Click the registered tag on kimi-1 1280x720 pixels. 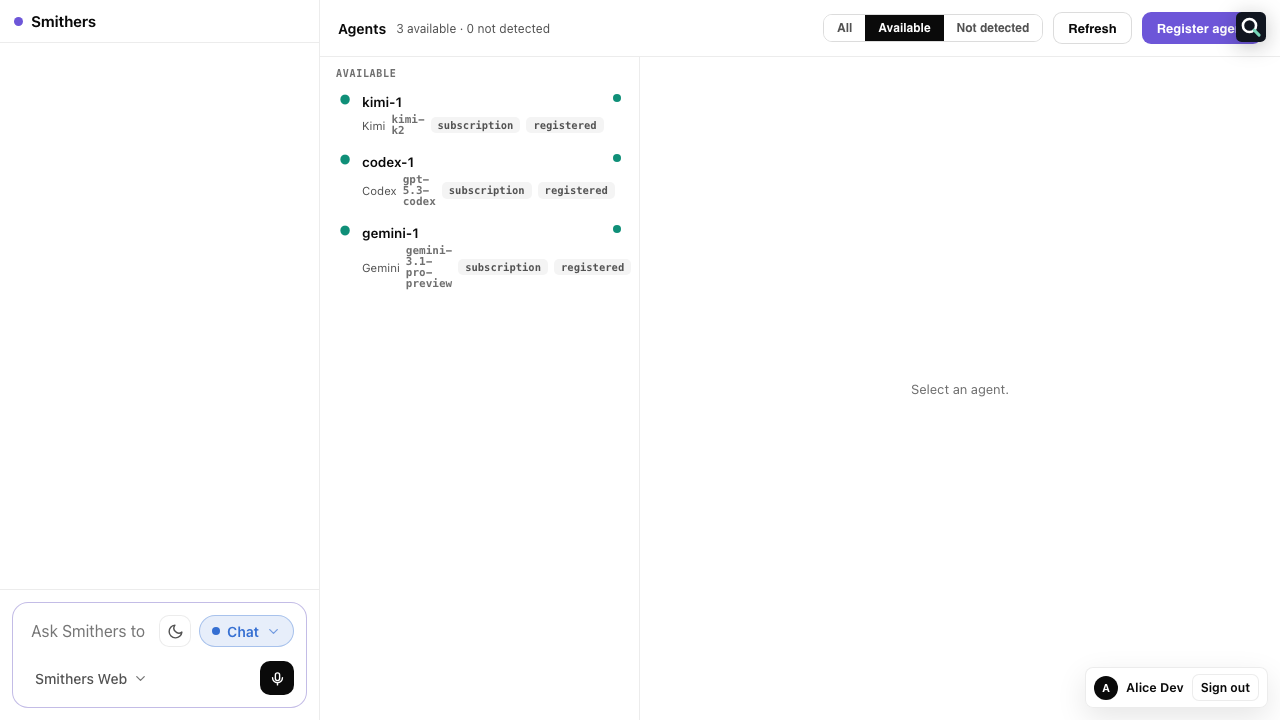pyautogui.click(x=565, y=125)
